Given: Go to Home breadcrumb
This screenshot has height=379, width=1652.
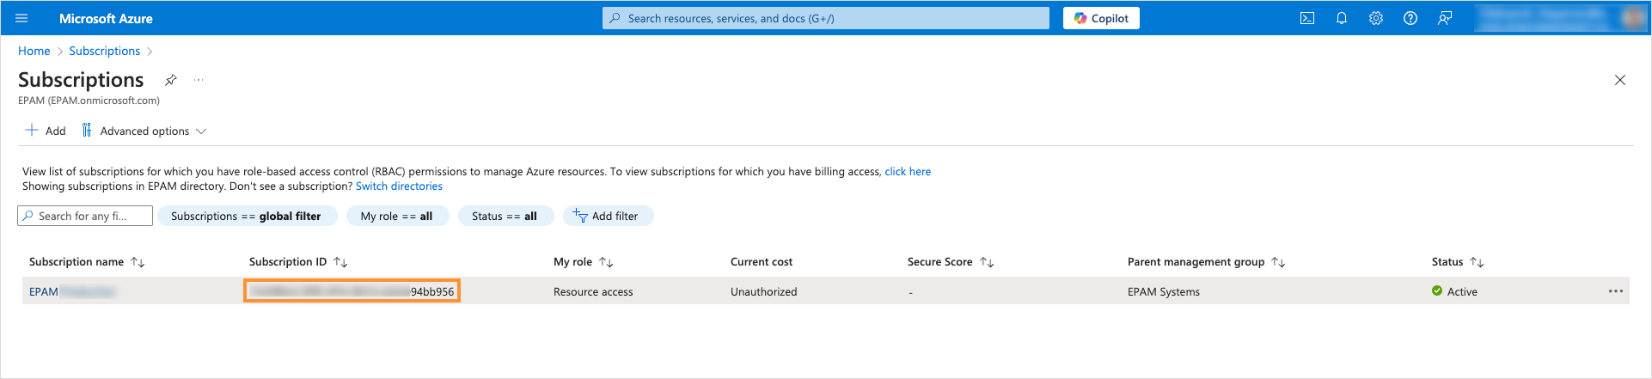Looking at the screenshot, I should click(x=34, y=51).
